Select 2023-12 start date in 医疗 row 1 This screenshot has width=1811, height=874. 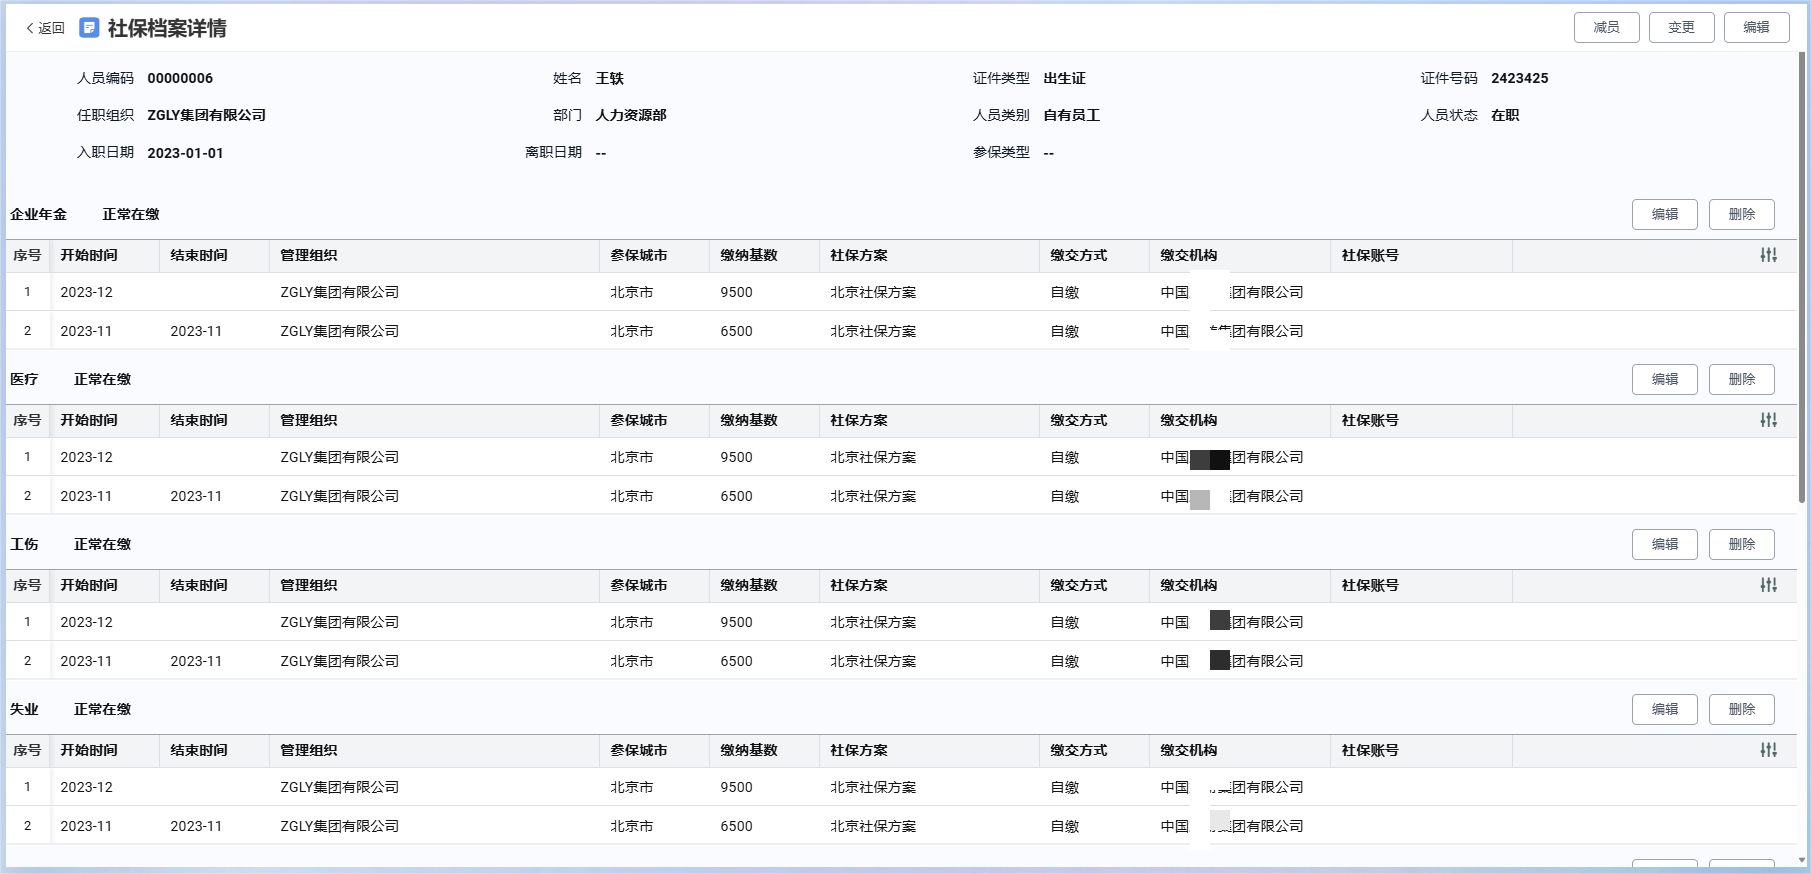click(x=86, y=457)
